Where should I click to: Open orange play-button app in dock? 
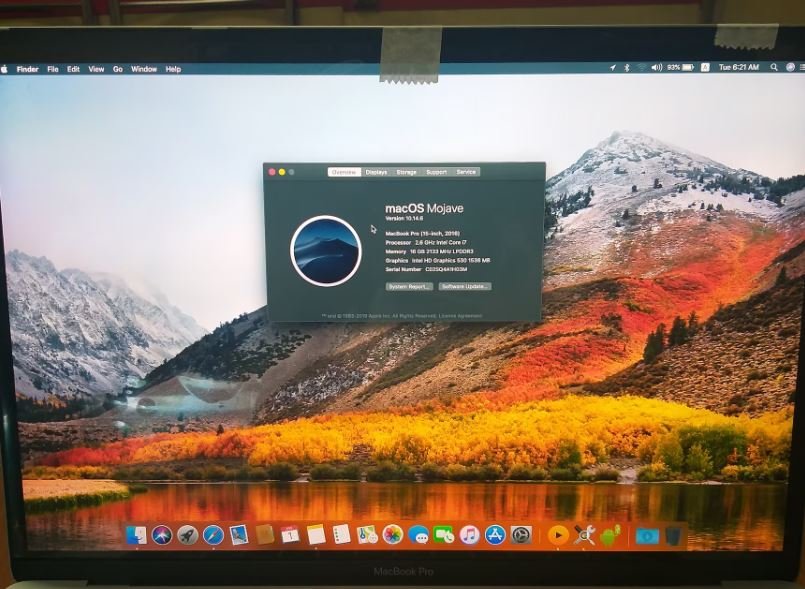(558, 535)
